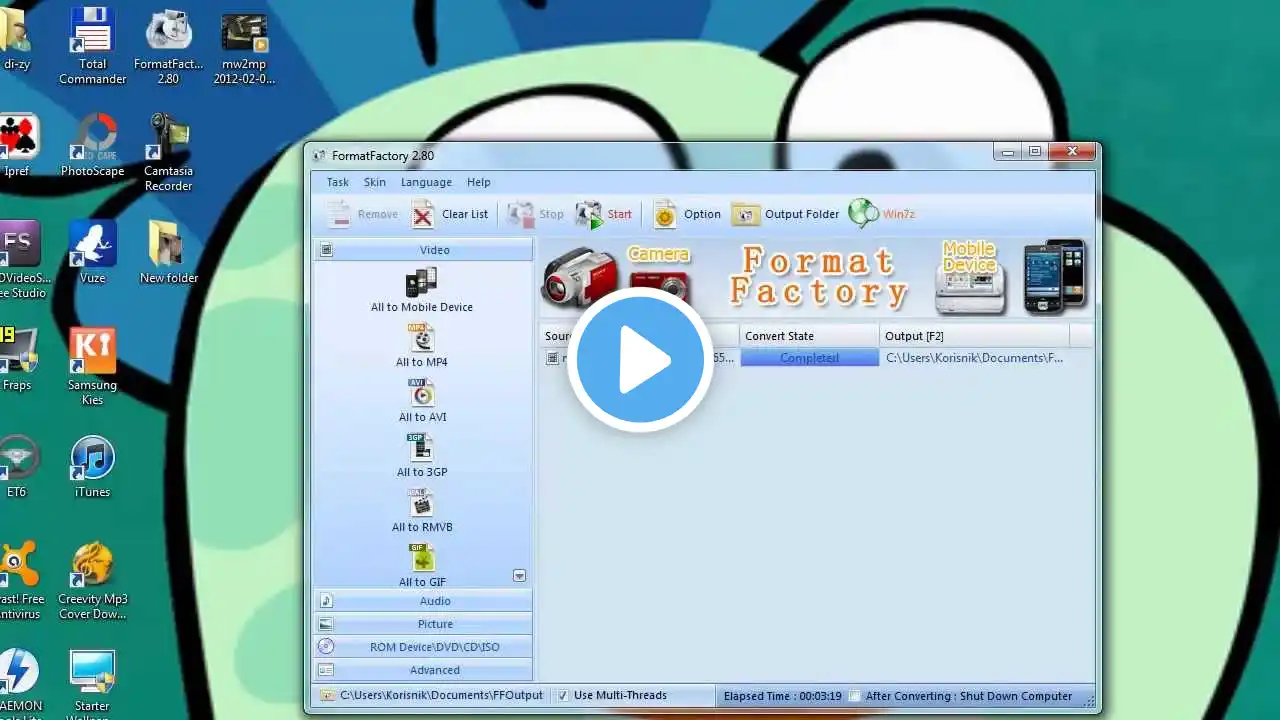
Task: Select the All to Mobile Device icon
Action: coord(421,282)
